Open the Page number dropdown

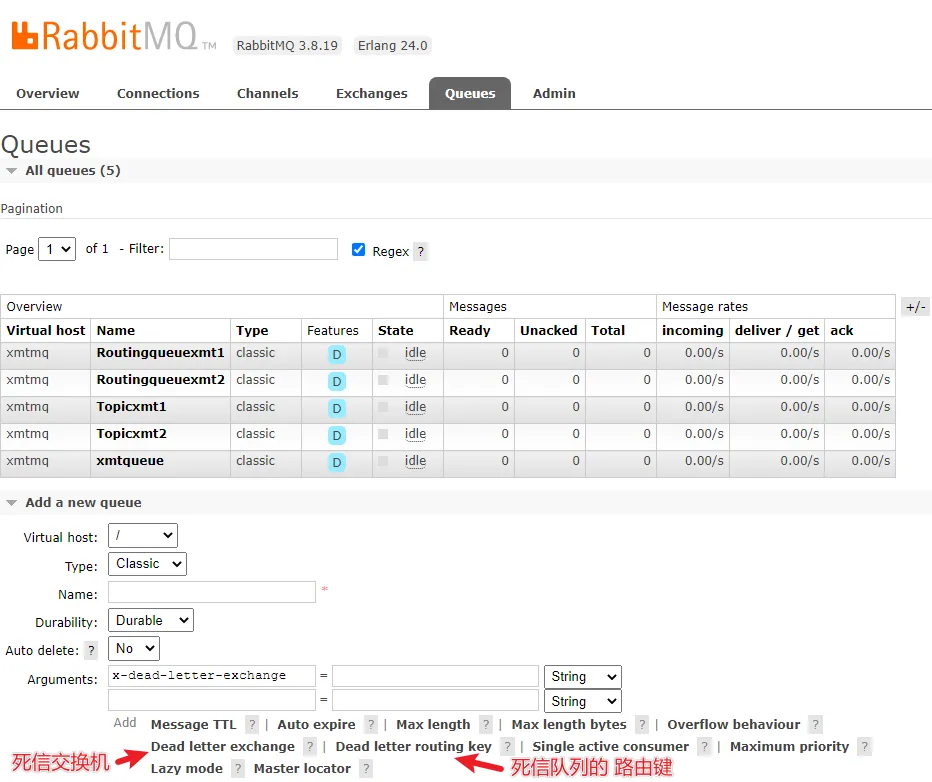(x=57, y=249)
